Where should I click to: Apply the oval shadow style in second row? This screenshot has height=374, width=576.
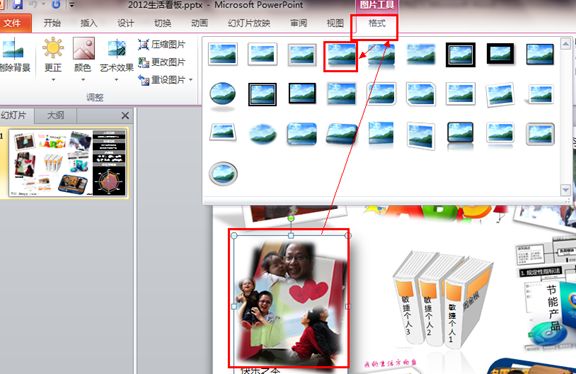223,95
